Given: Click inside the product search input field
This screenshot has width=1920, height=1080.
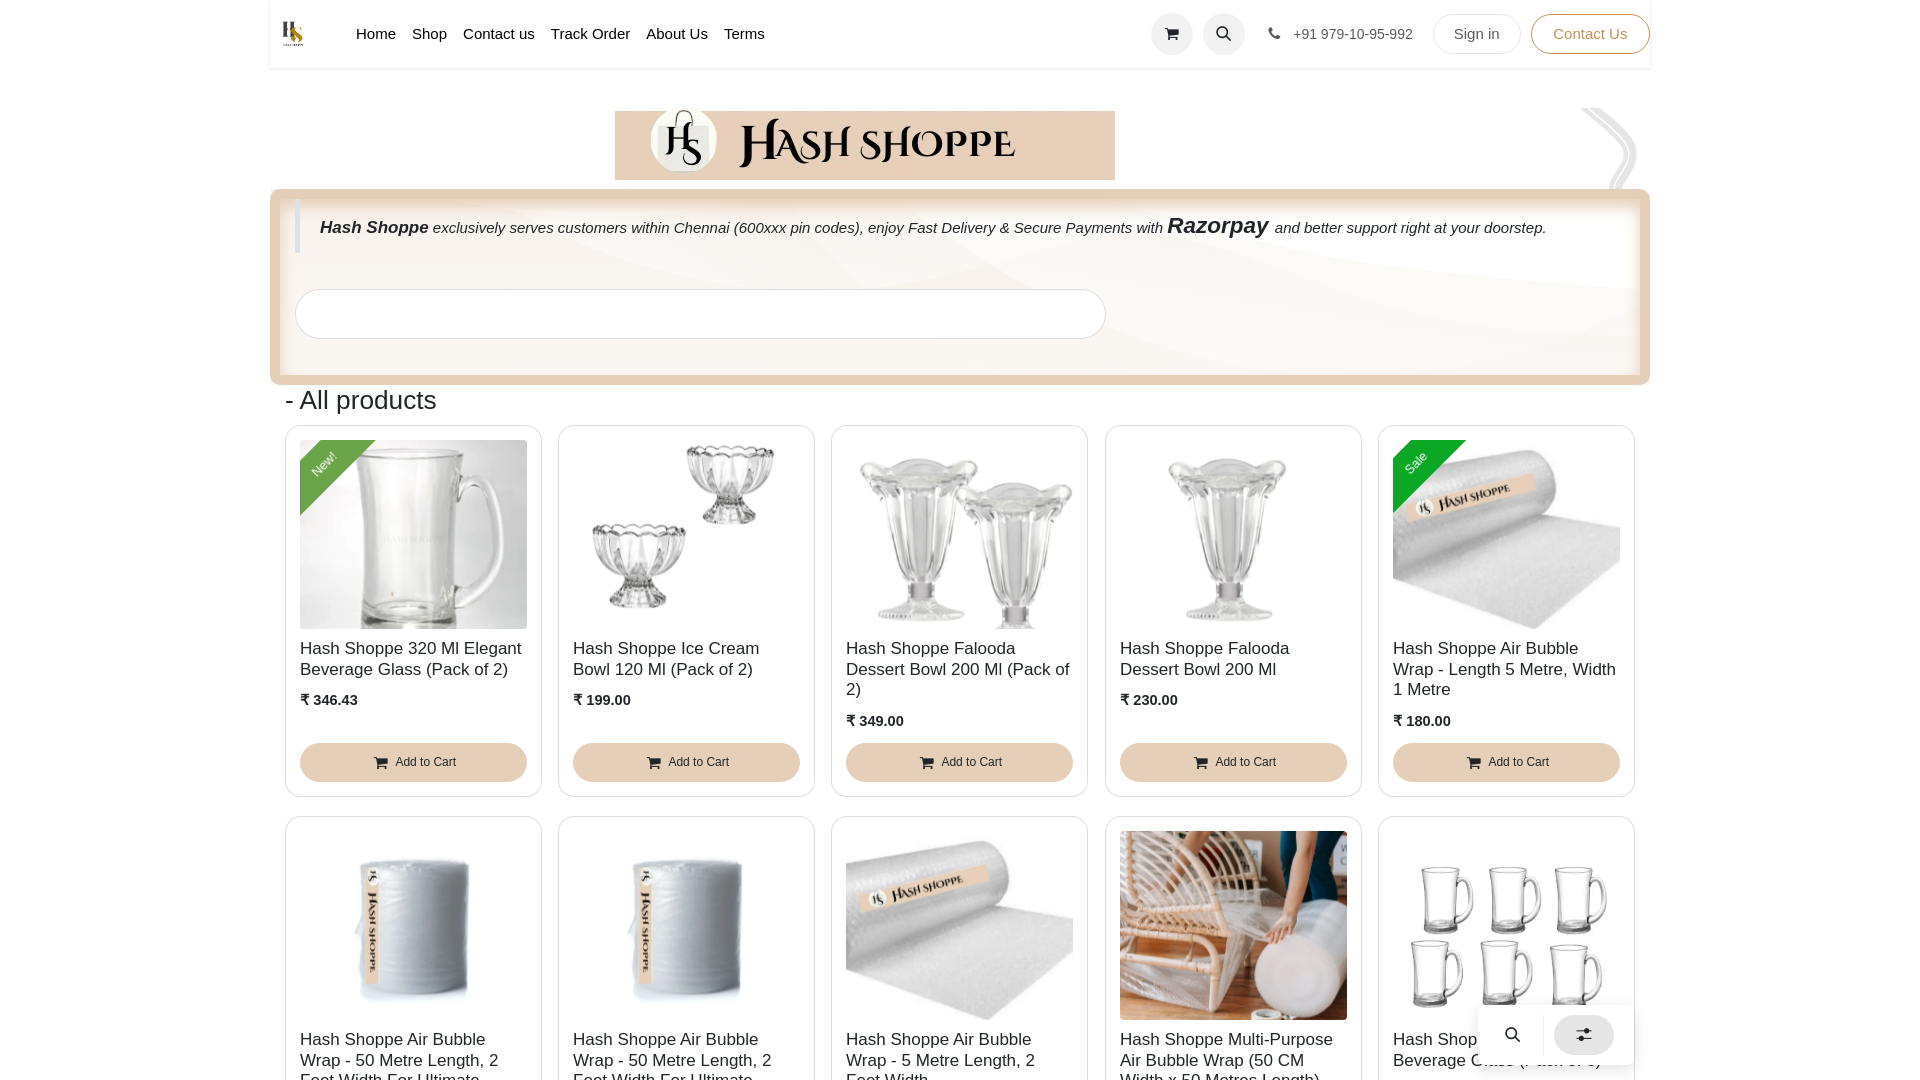Looking at the screenshot, I should point(700,314).
